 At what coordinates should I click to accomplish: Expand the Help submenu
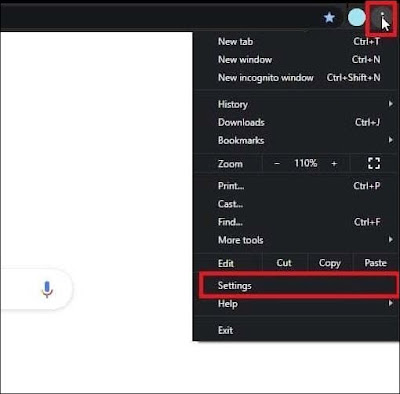[x=296, y=304]
